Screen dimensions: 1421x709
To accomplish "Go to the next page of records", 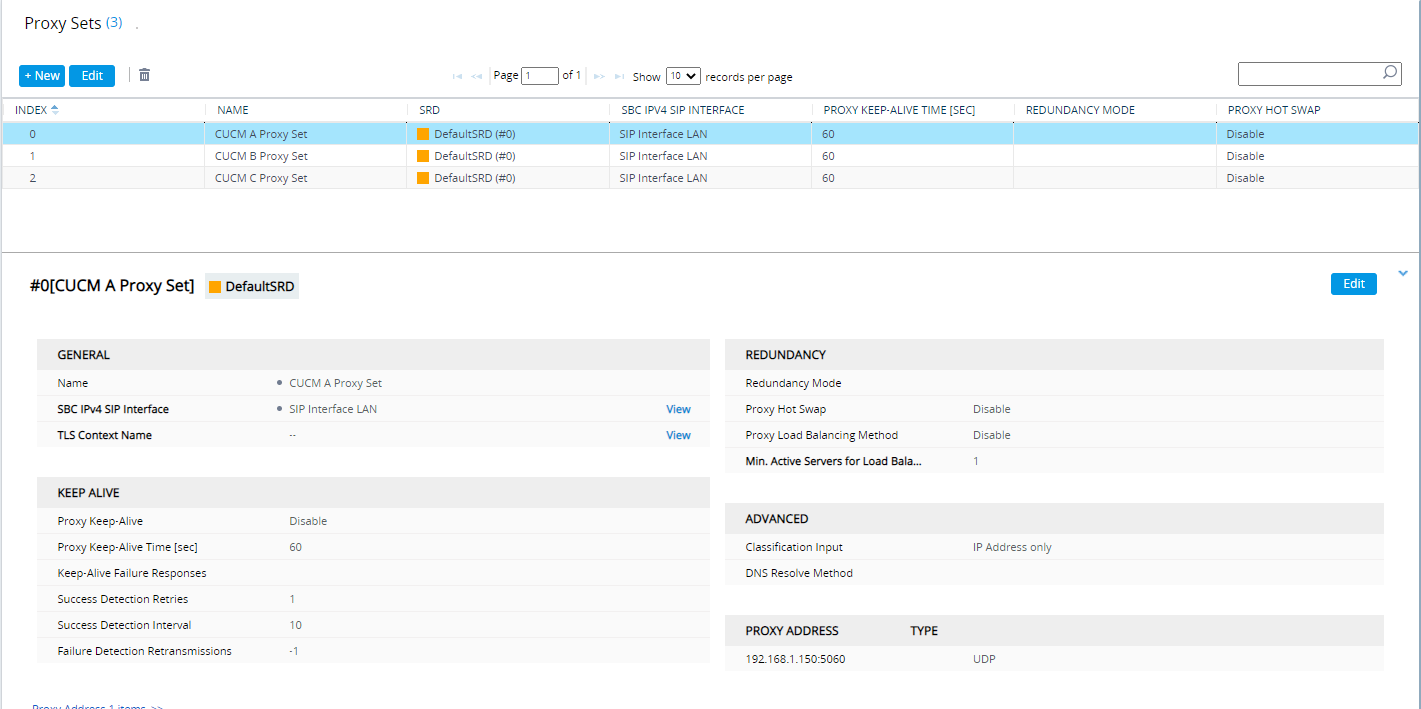I will click(600, 76).
